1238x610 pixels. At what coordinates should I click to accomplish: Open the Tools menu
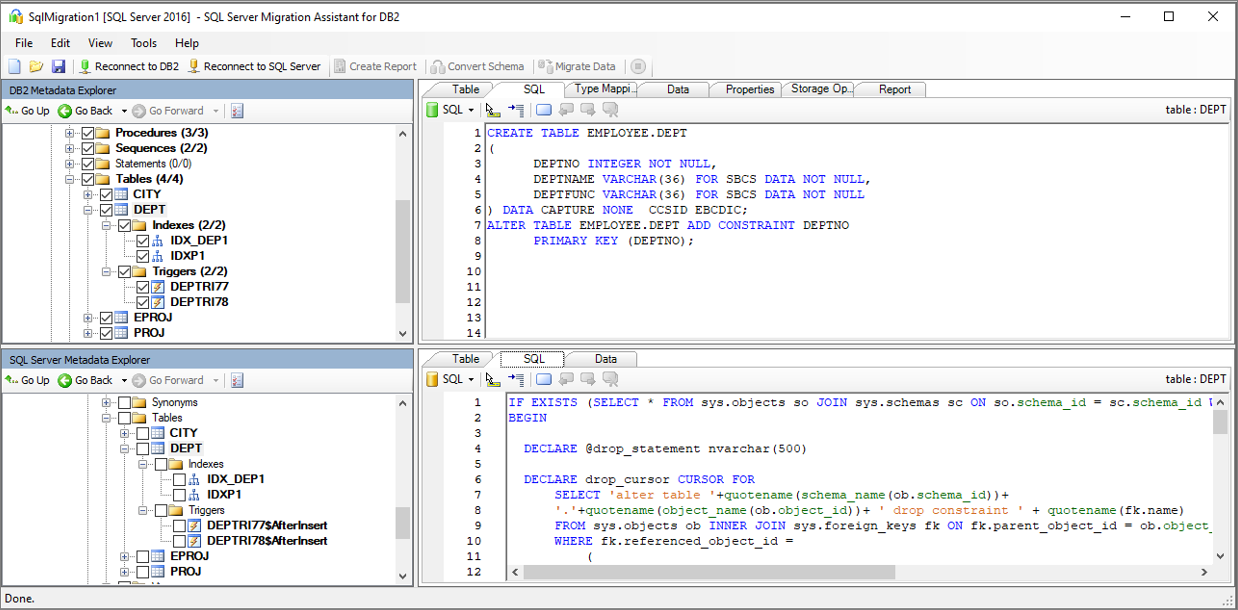coord(143,43)
